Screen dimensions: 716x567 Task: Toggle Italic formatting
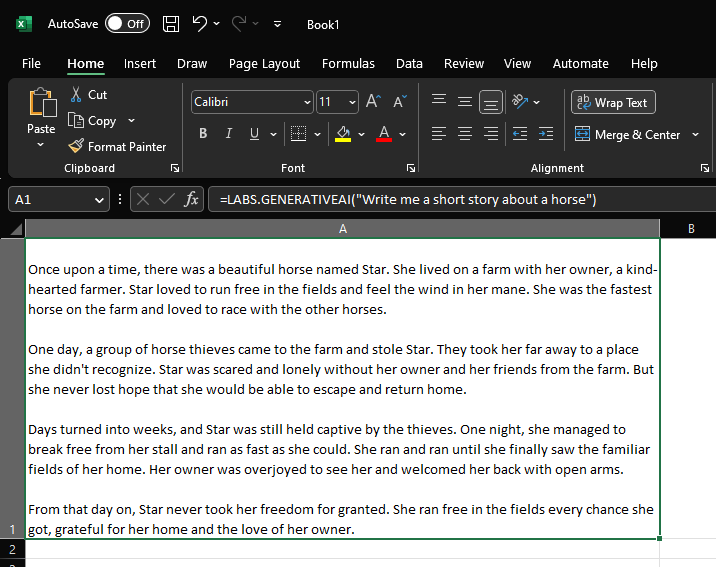click(x=229, y=133)
